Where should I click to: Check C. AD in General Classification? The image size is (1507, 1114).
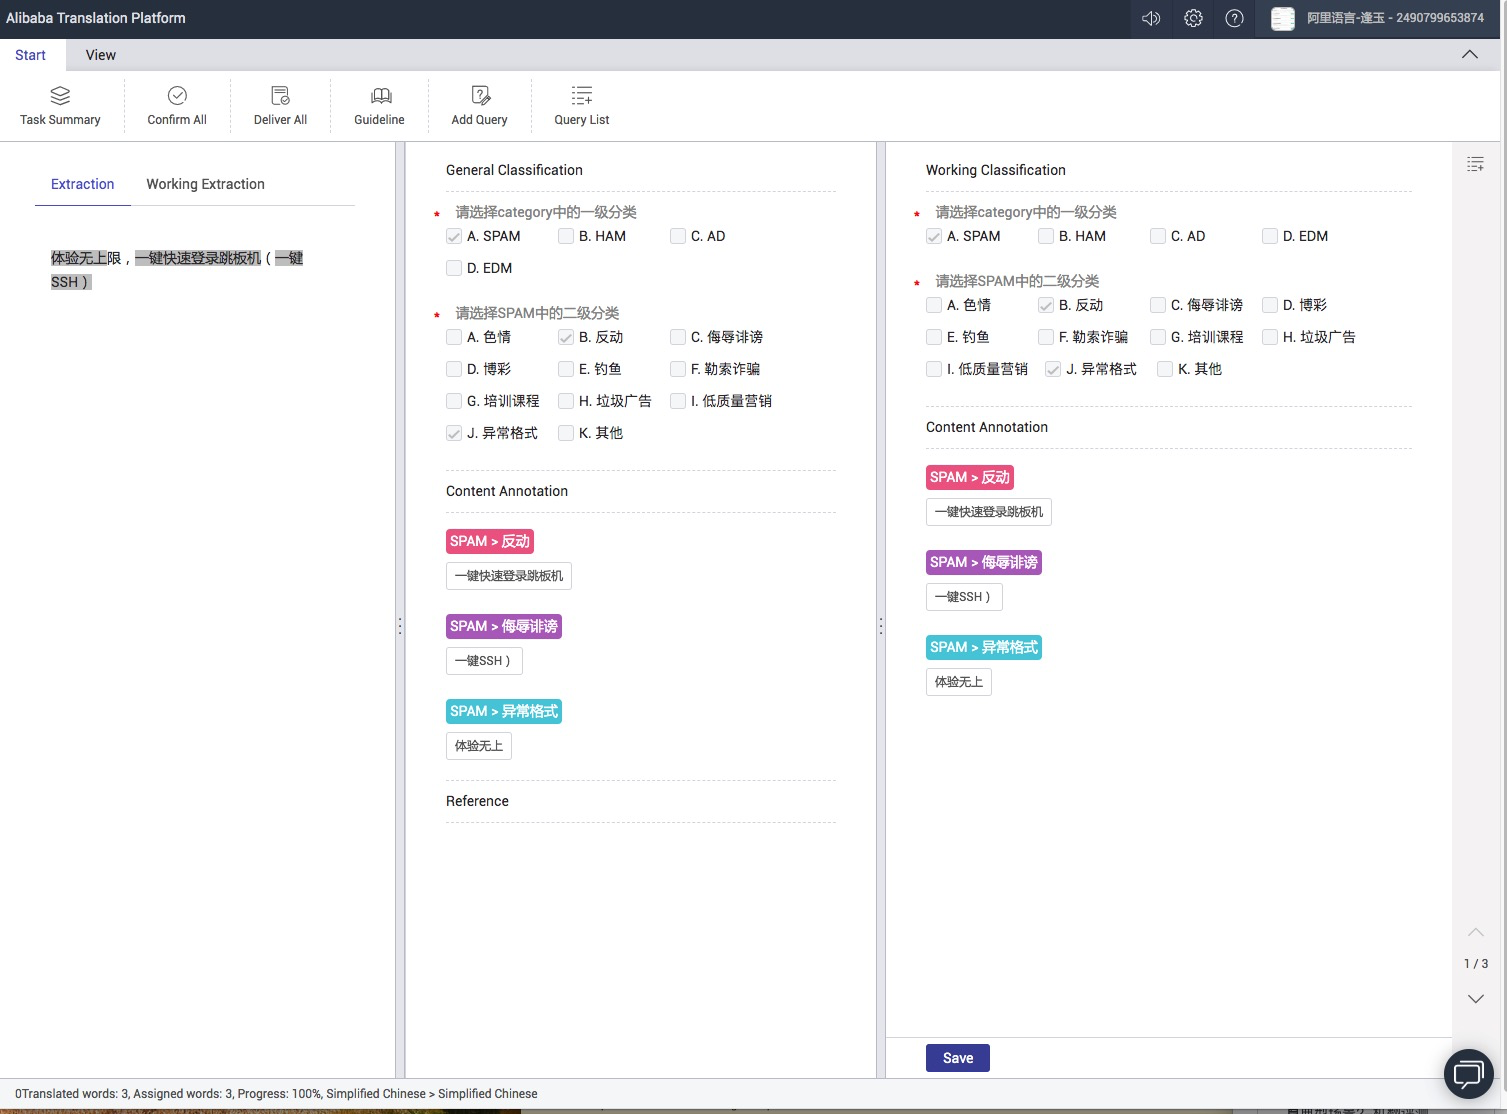pyautogui.click(x=678, y=236)
